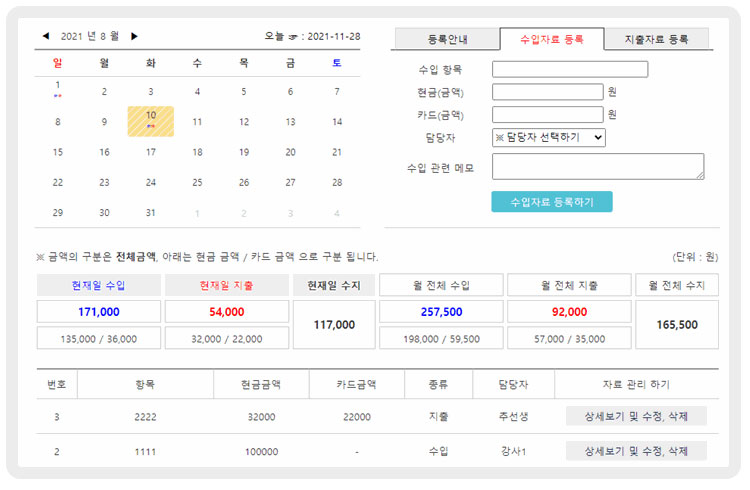Click the 수입 관련 메모 text area

coord(598,166)
